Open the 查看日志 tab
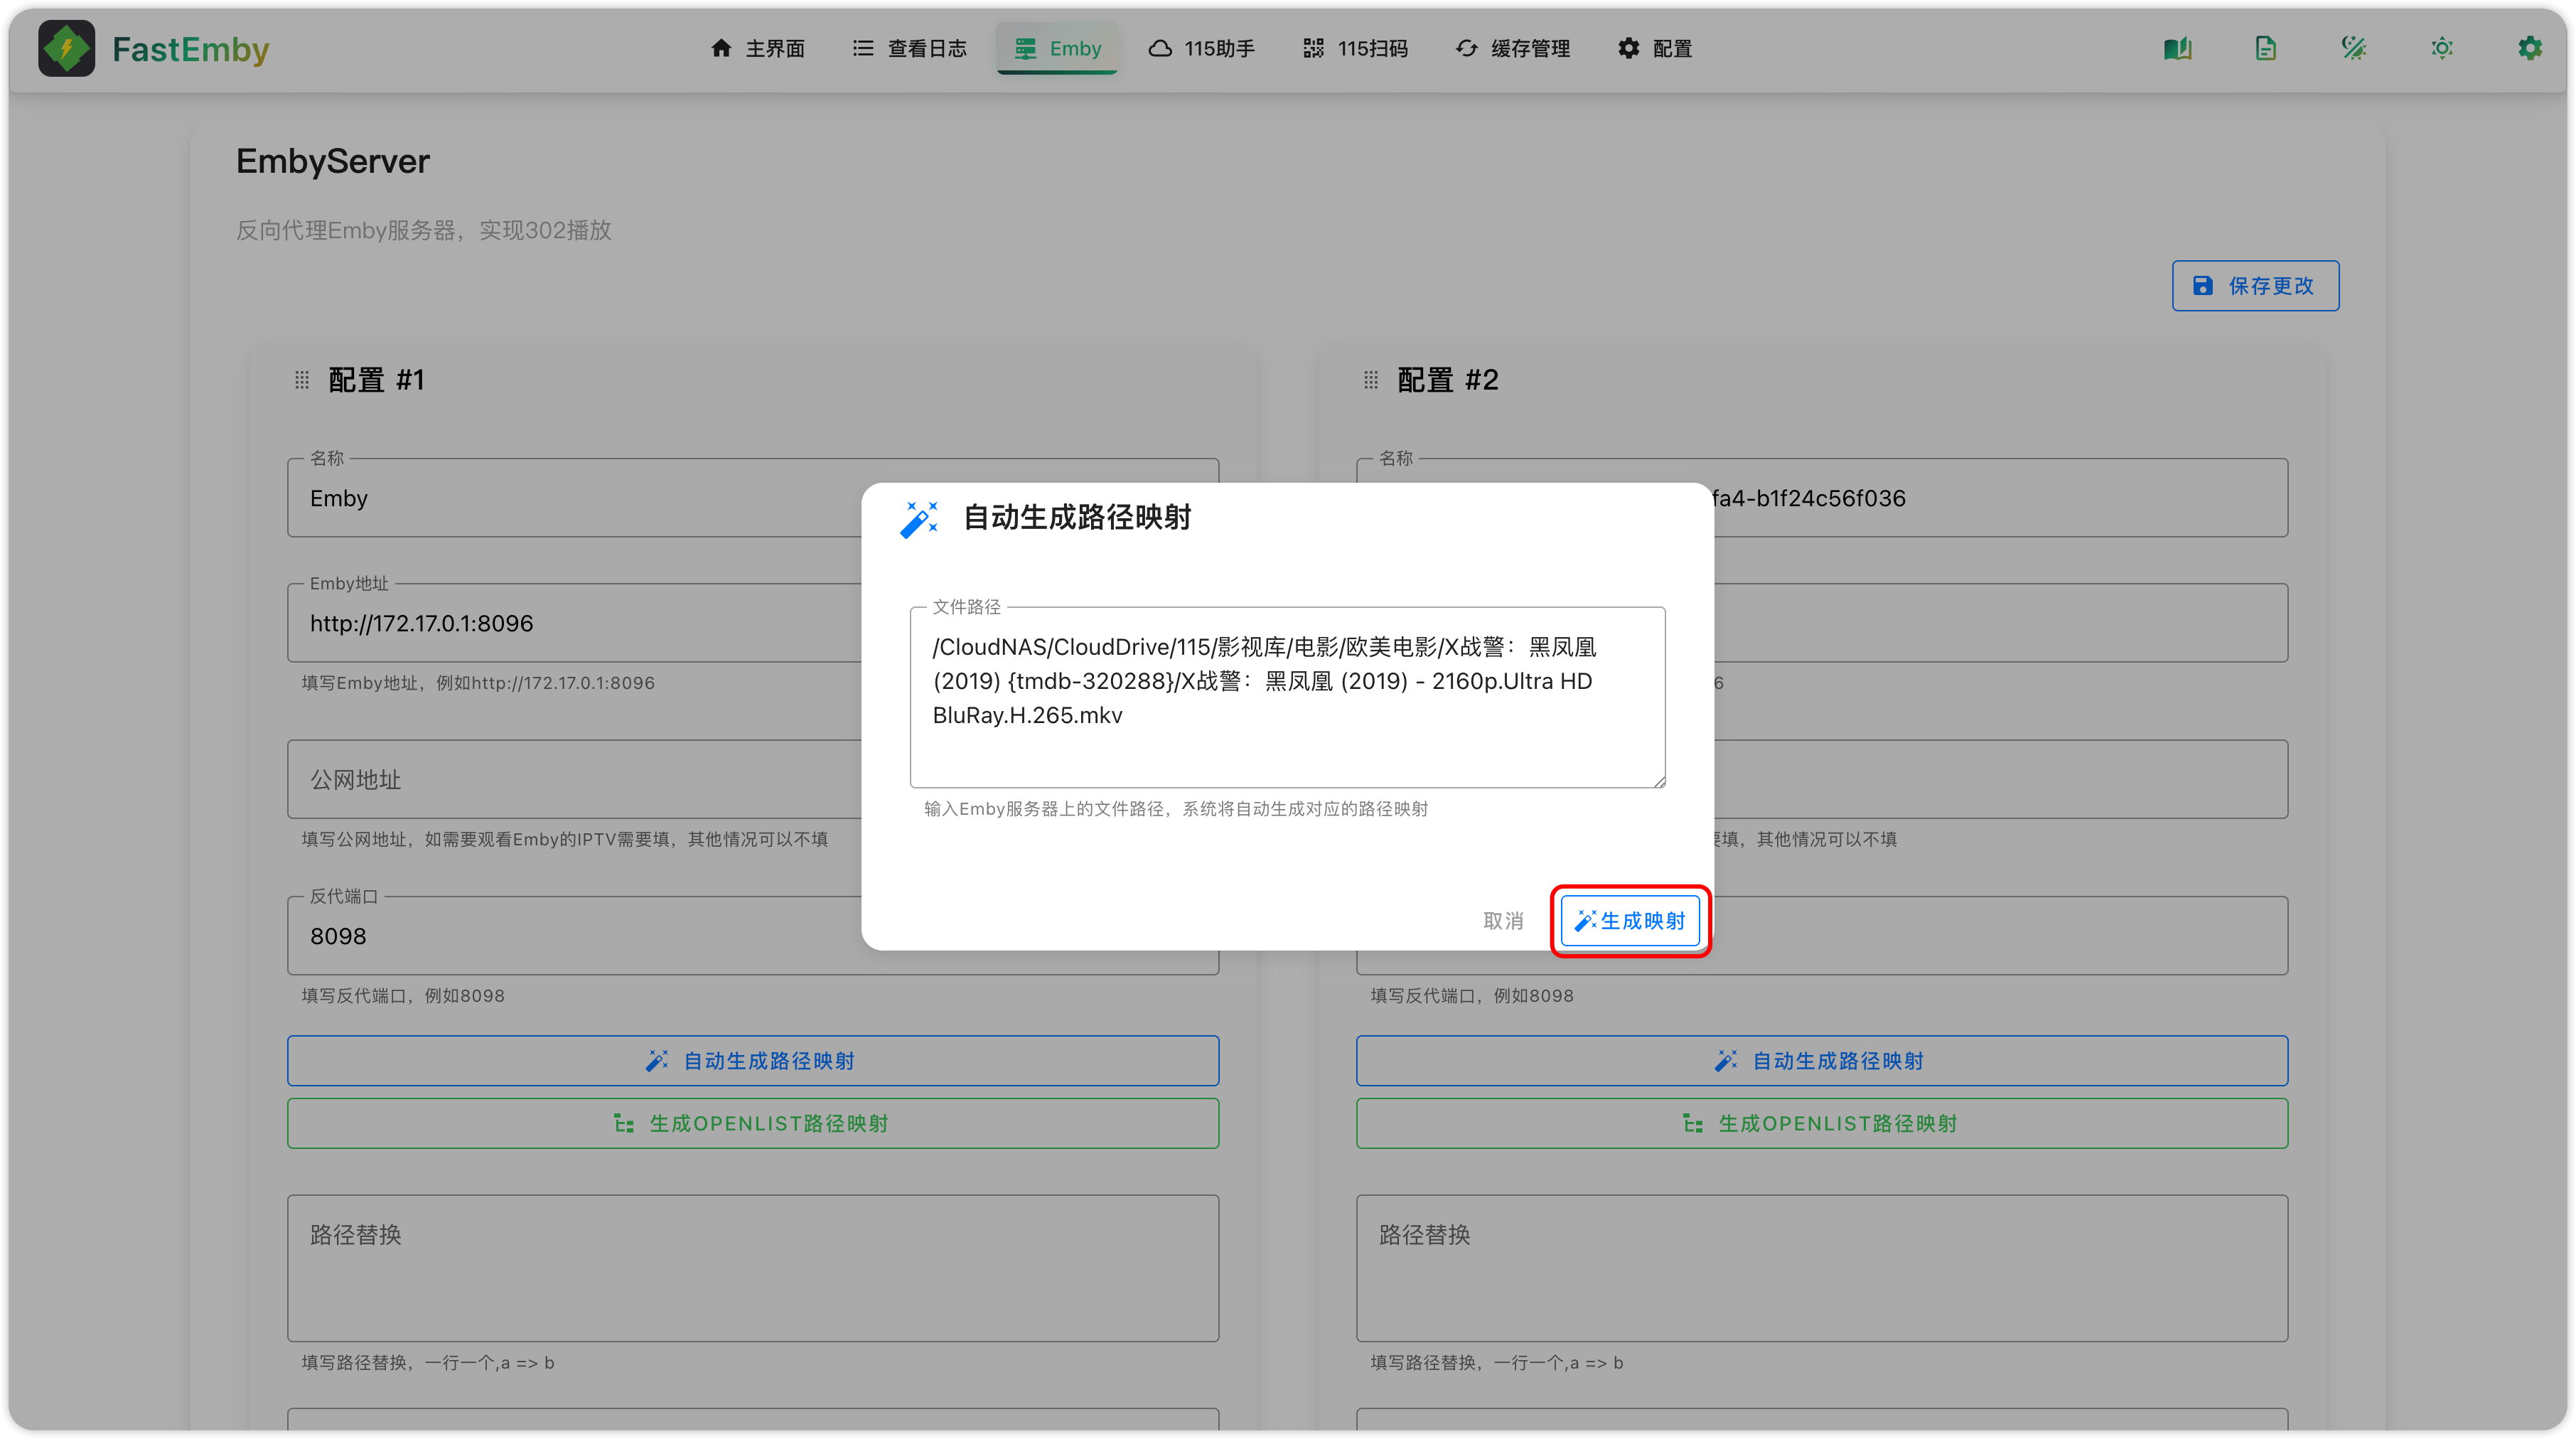 click(x=909, y=48)
